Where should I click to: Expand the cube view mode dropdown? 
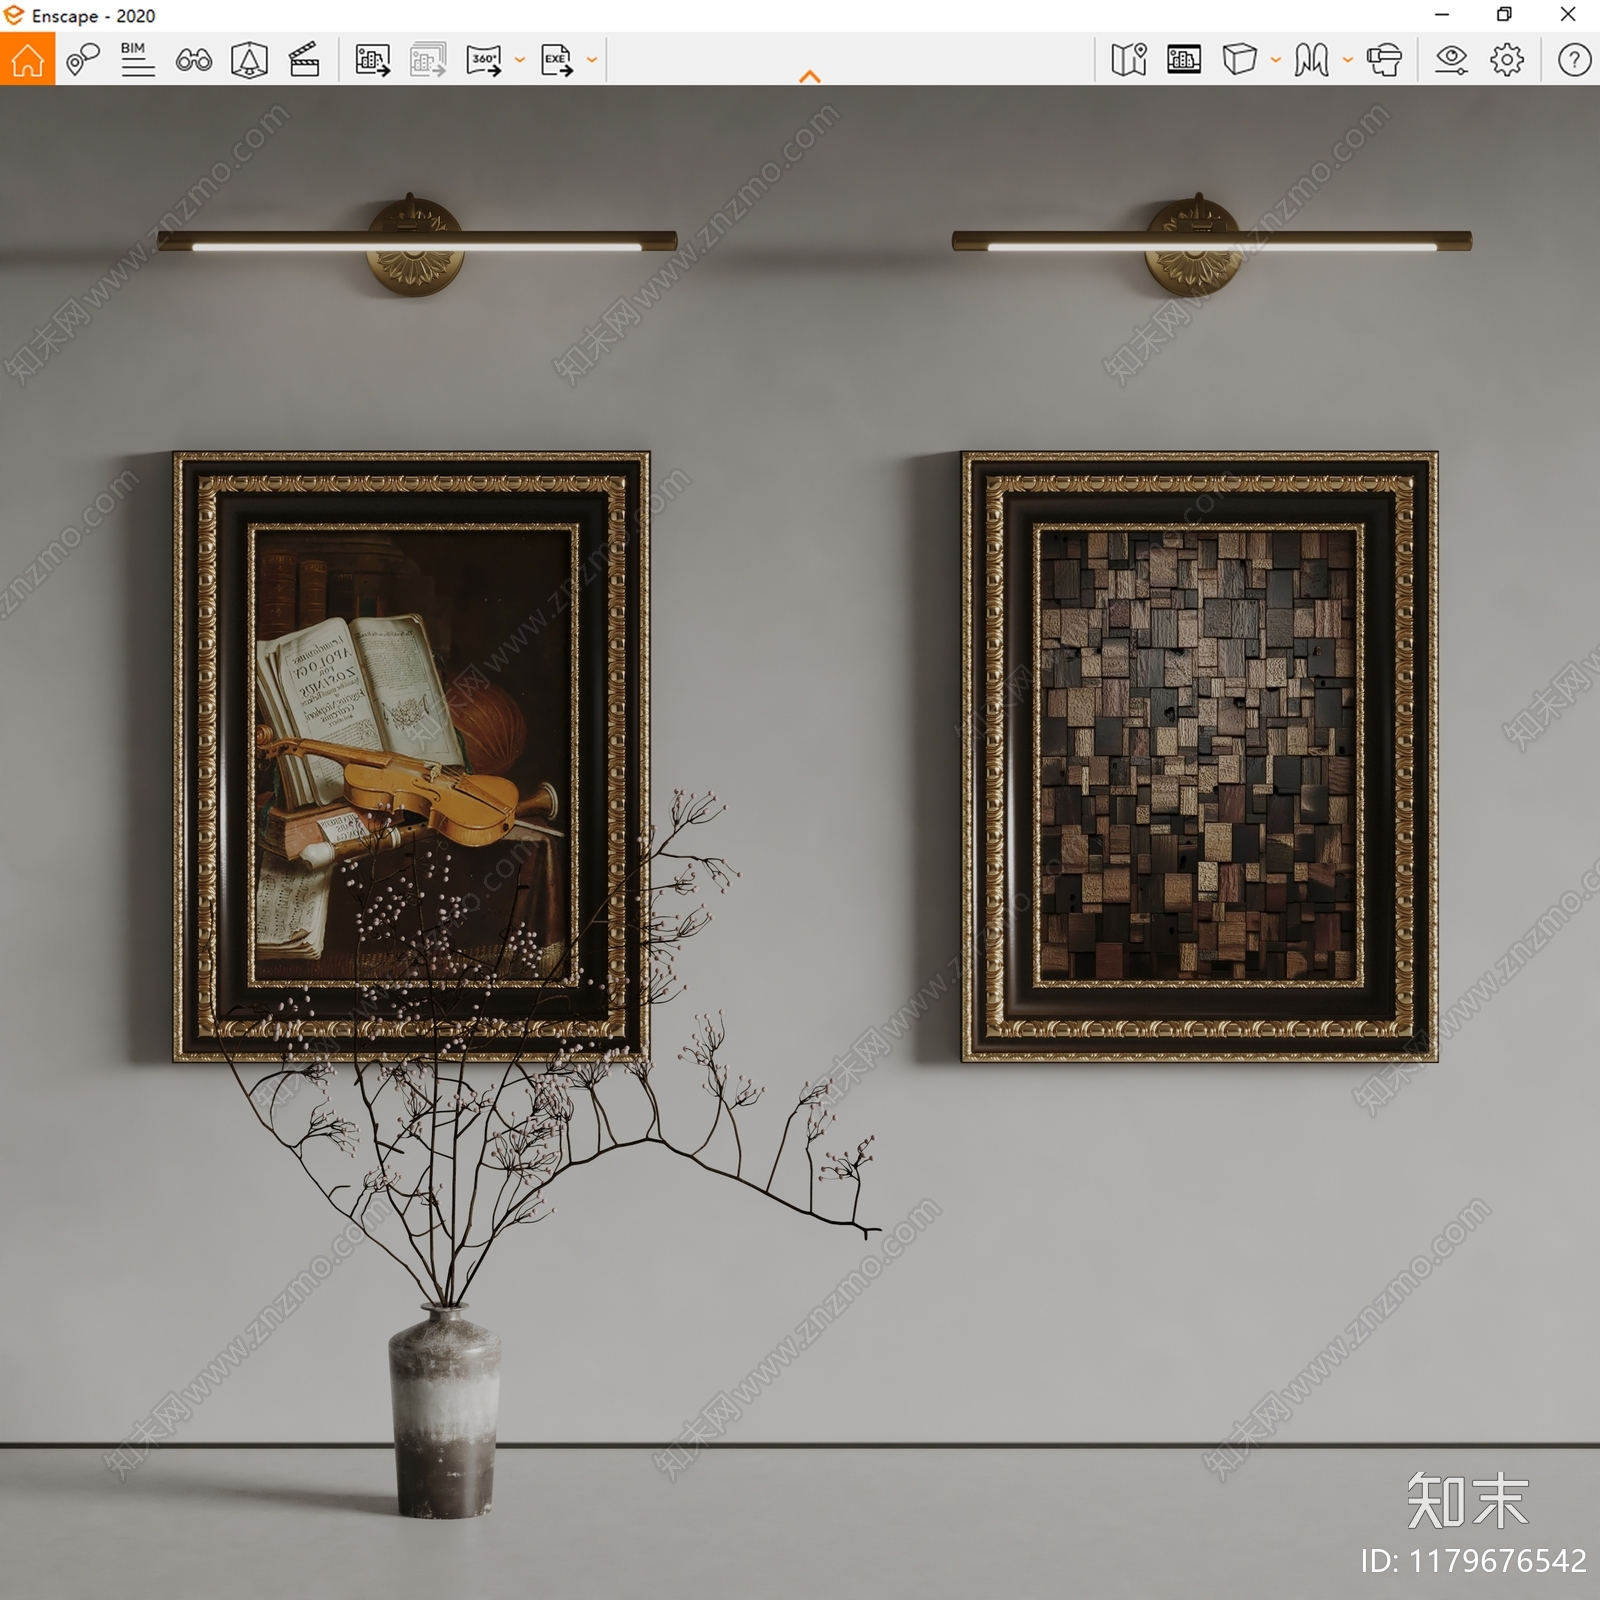(1276, 60)
